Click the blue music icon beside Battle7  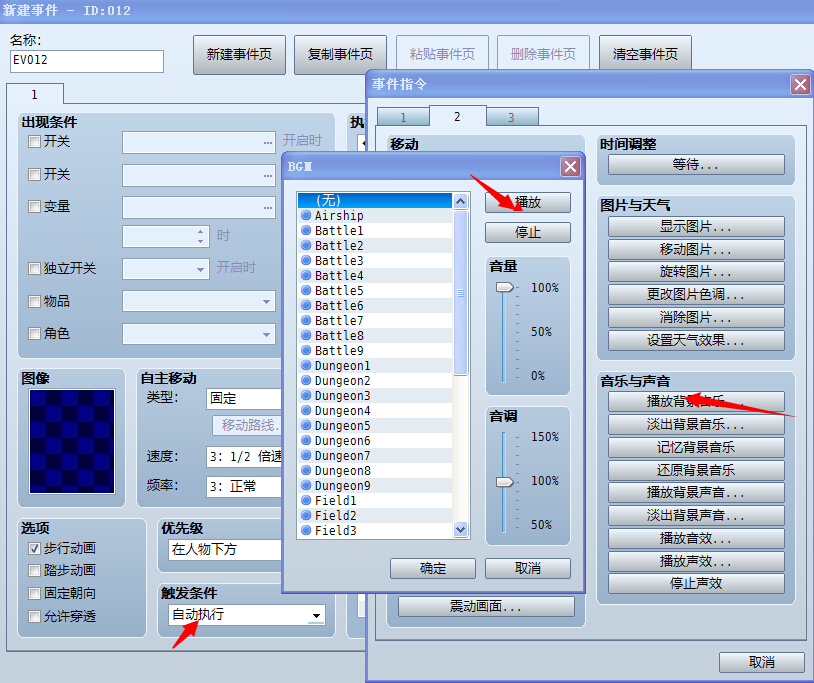(306, 321)
